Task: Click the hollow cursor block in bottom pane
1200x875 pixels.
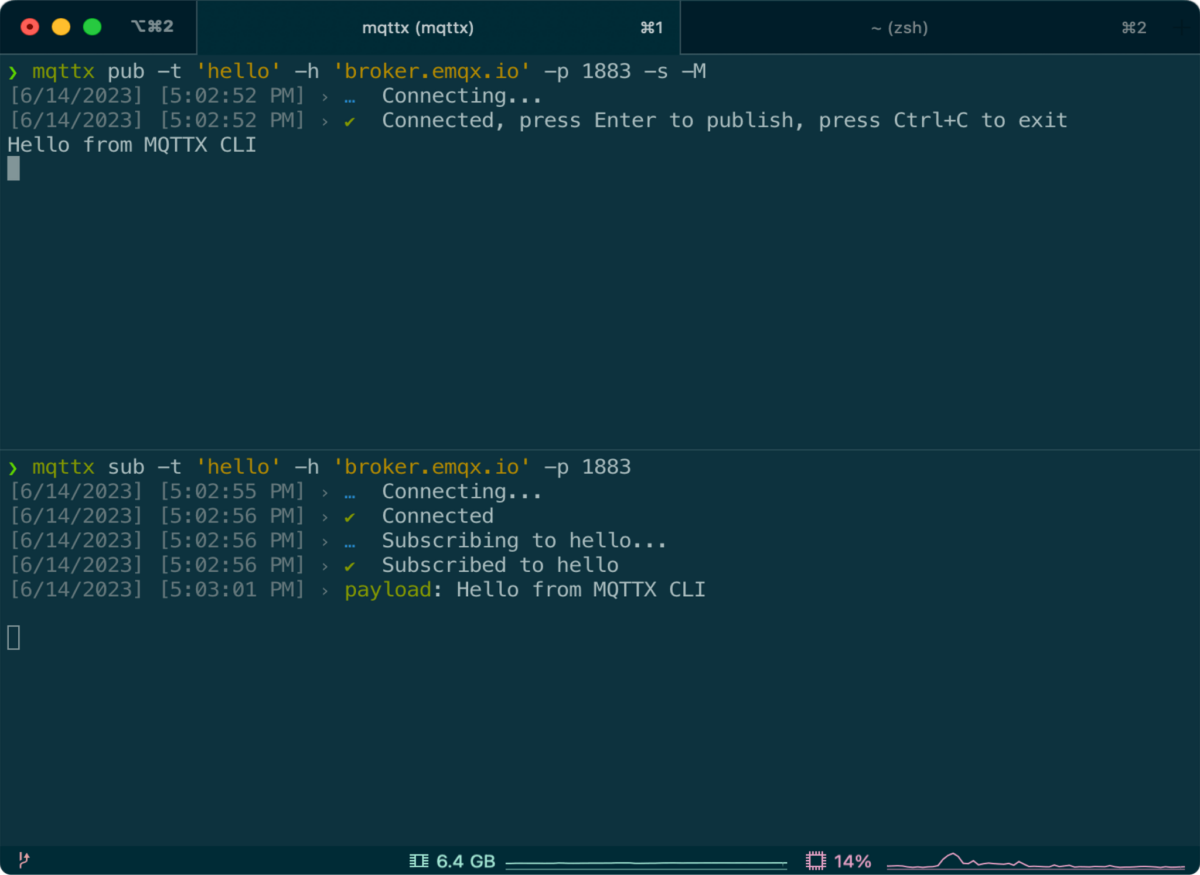Action: [14, 637]
